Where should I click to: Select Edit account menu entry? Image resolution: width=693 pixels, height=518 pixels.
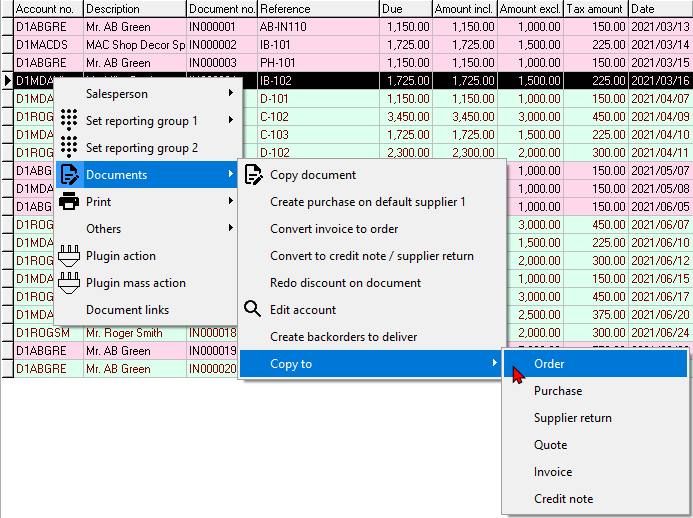(x=373, y=309)
